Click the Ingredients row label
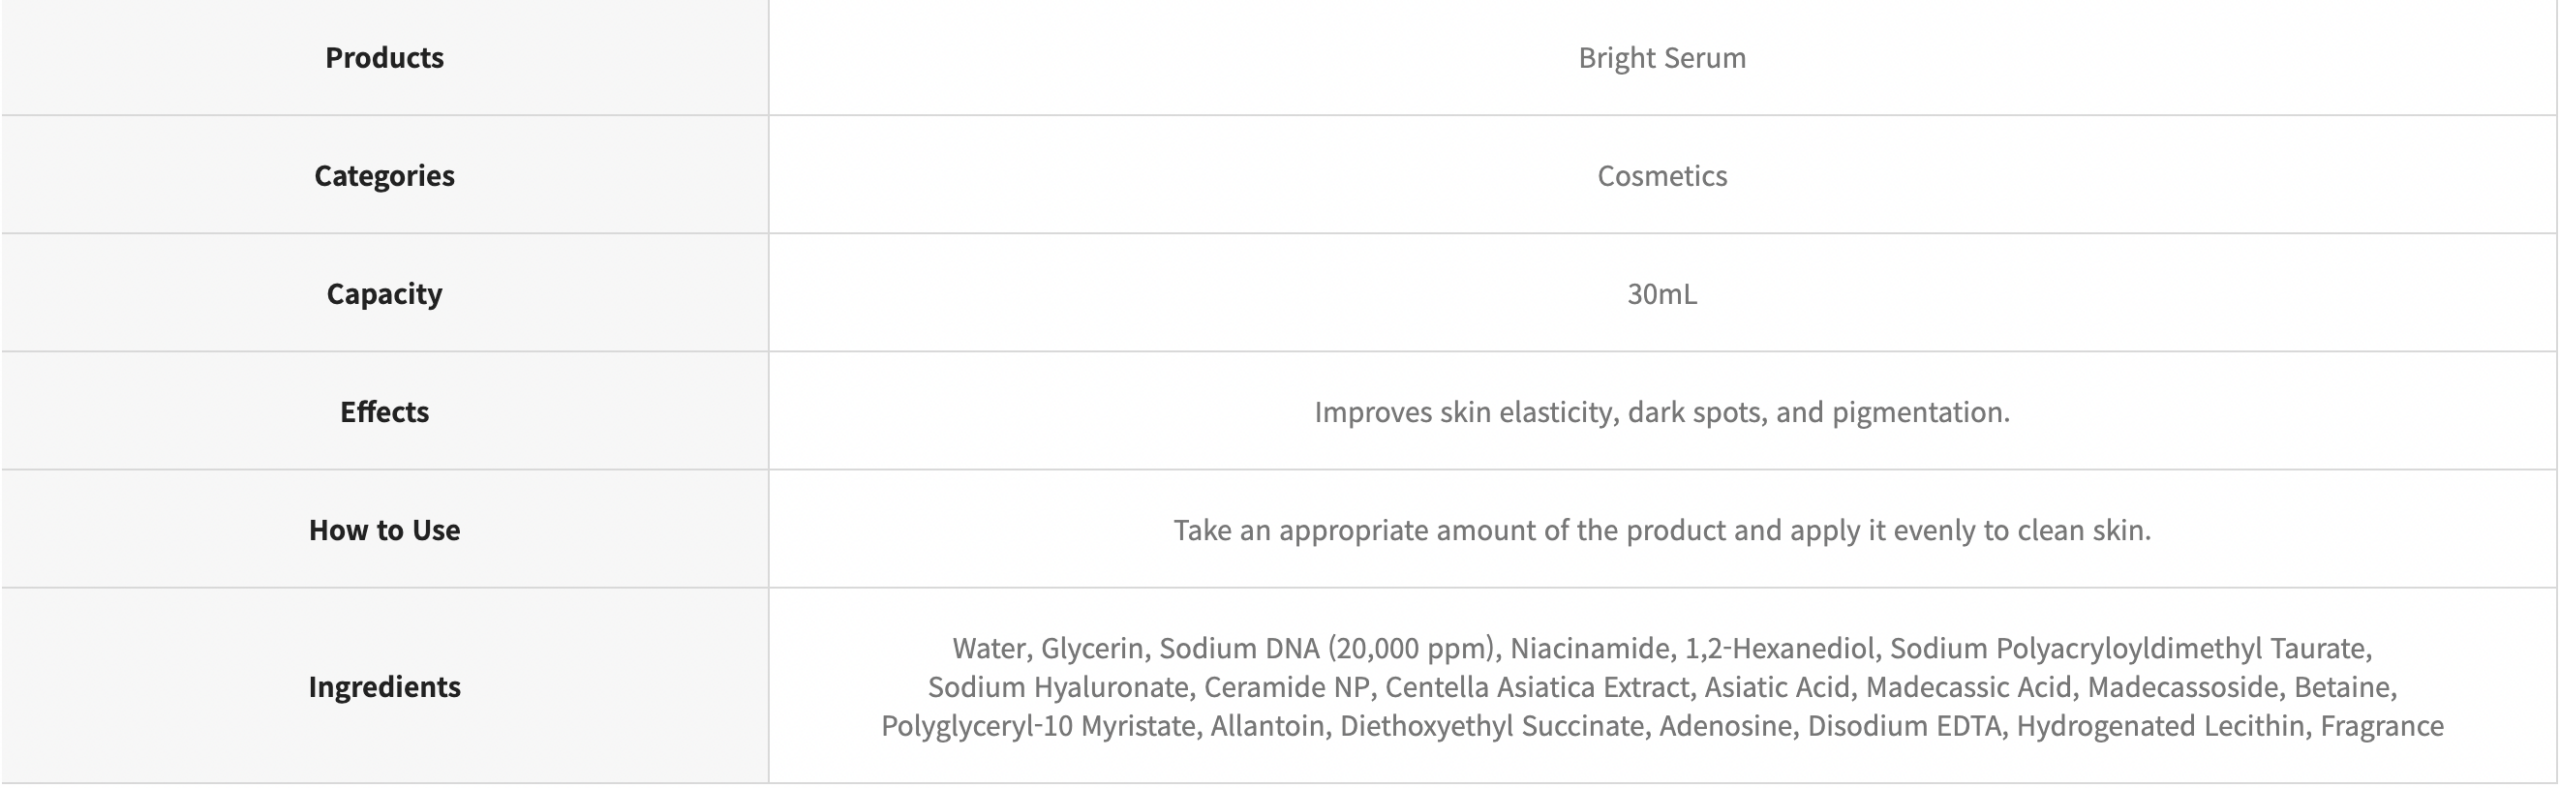 tap(384, 687)
